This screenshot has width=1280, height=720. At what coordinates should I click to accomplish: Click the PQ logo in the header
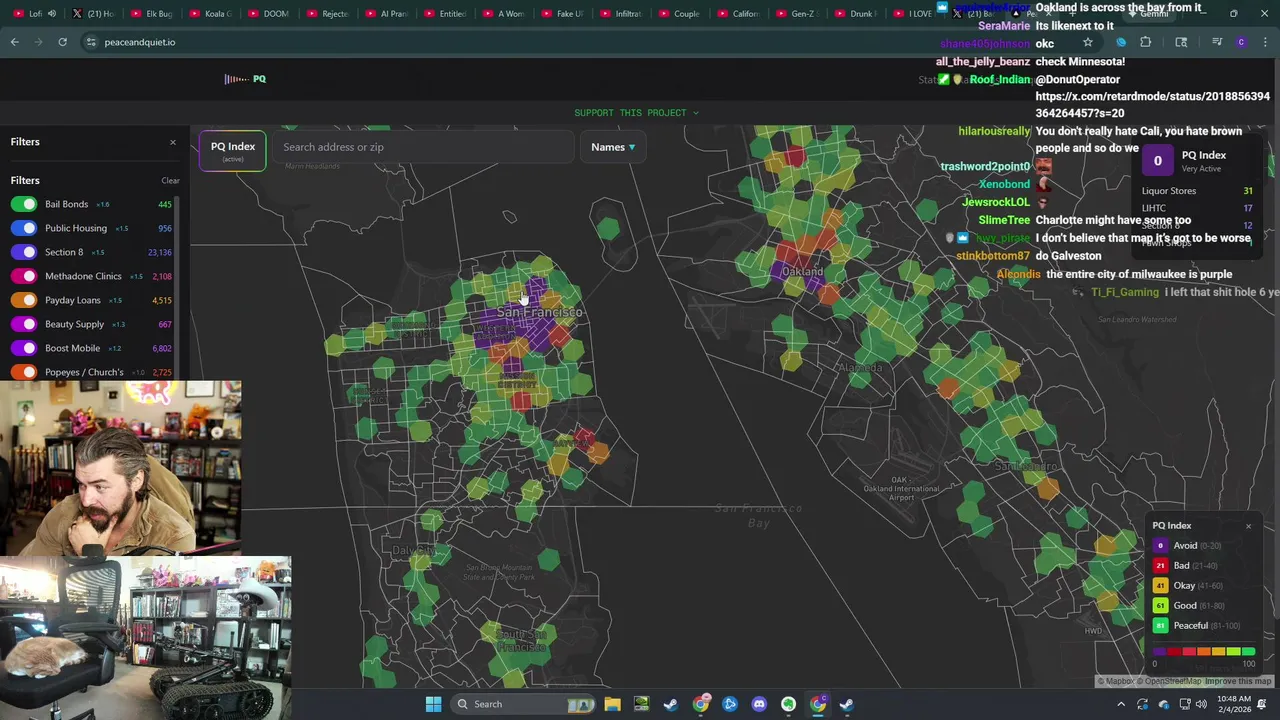245,79
